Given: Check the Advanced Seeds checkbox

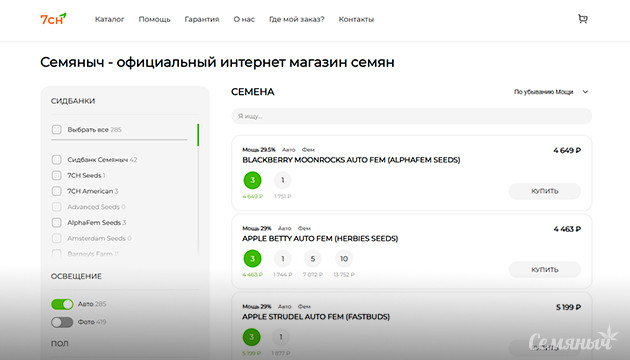Looking at the screenshot, I should 57,207.
